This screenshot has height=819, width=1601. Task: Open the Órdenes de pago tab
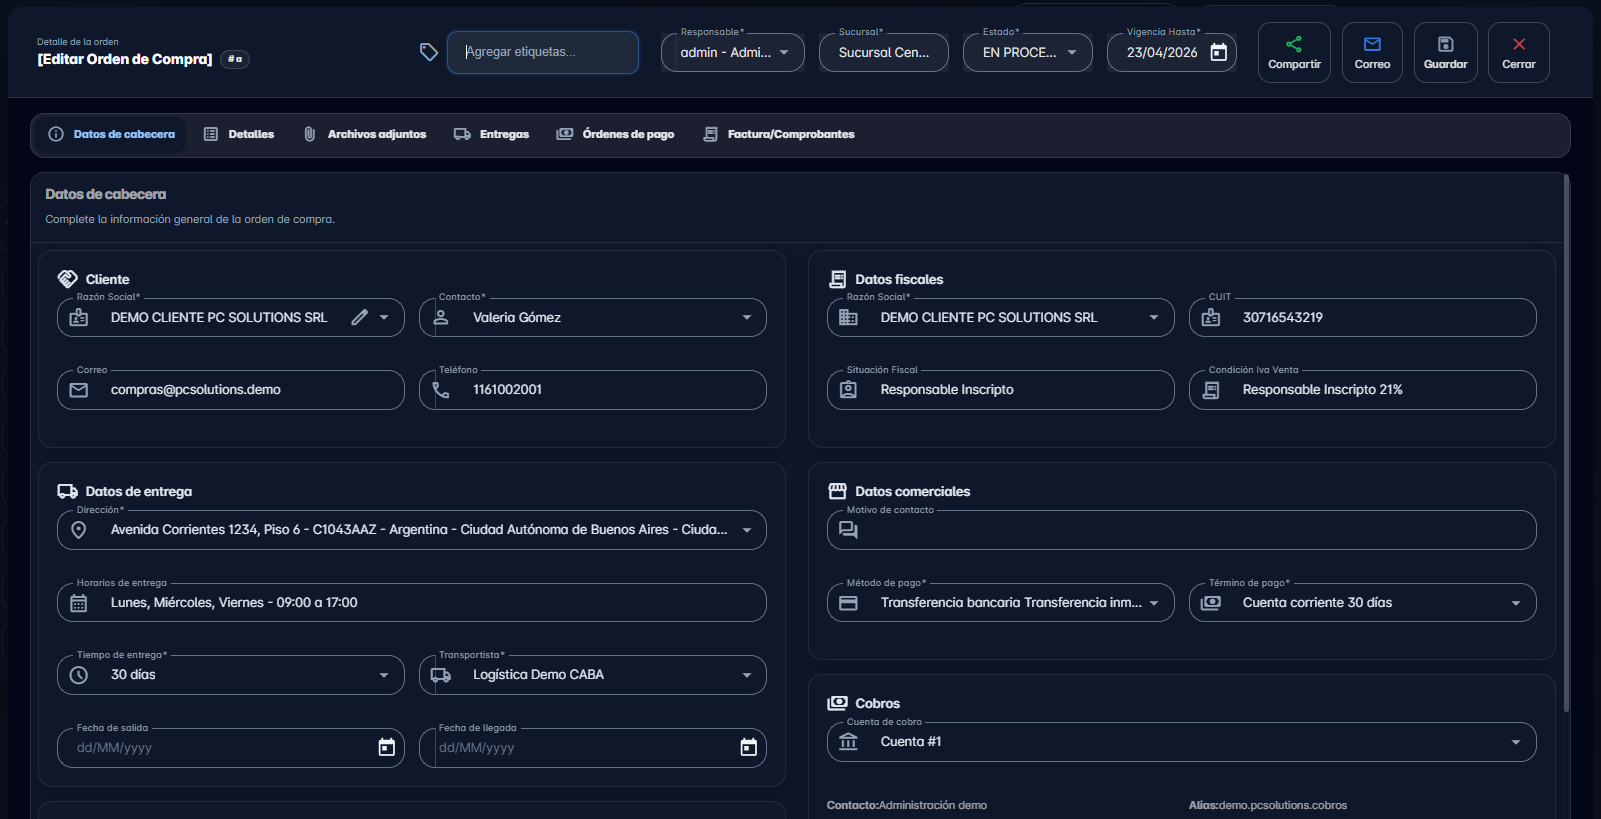point(616,134)
